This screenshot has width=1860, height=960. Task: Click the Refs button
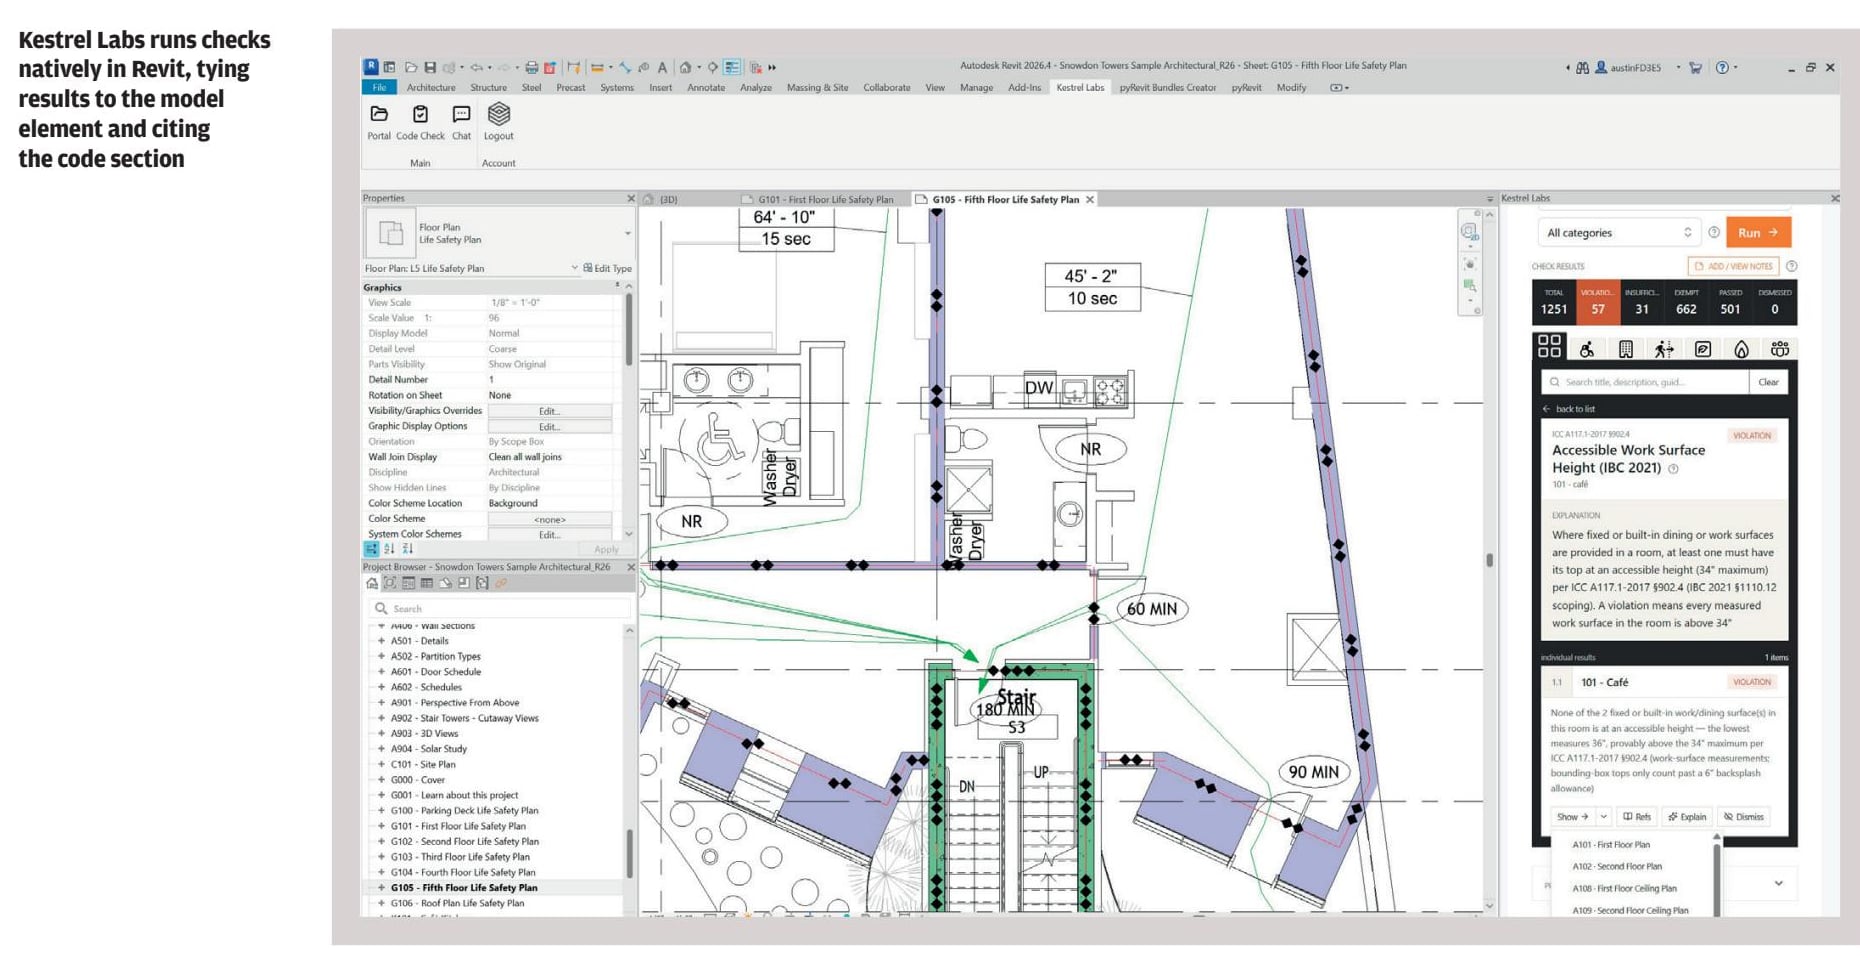pos(1636,817)
